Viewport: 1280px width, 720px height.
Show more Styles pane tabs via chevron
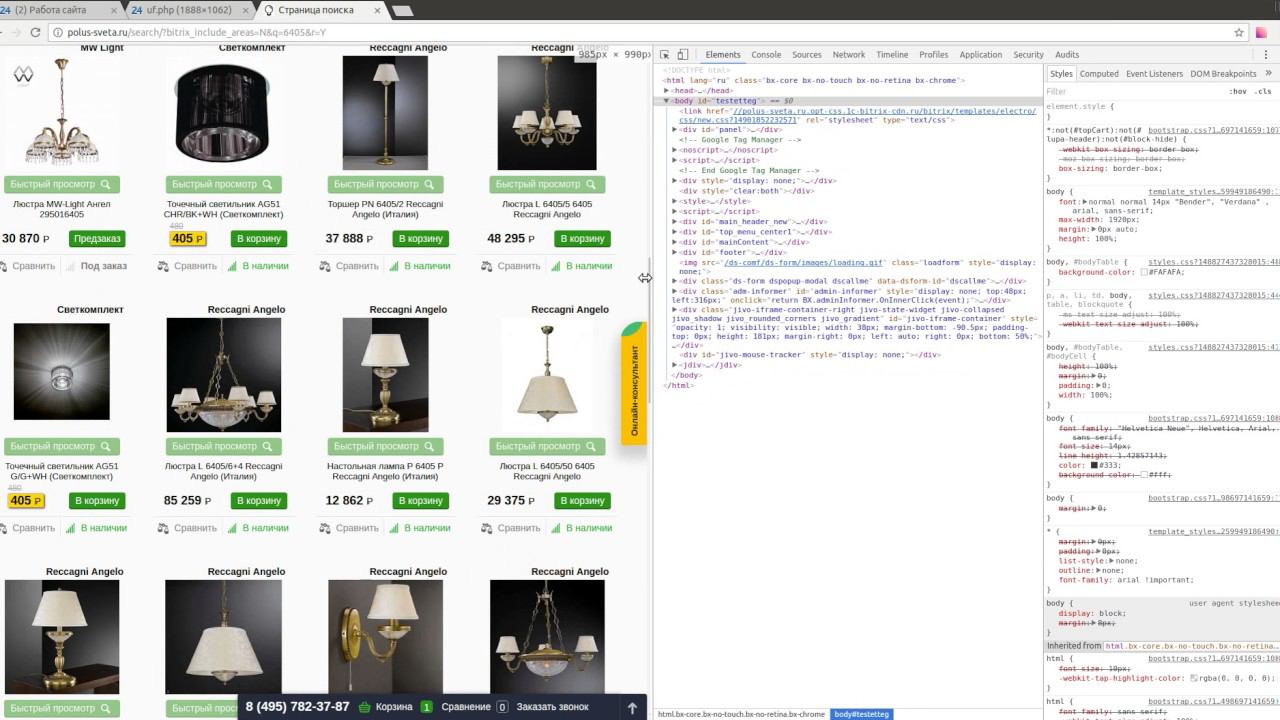click(1267, 73)
